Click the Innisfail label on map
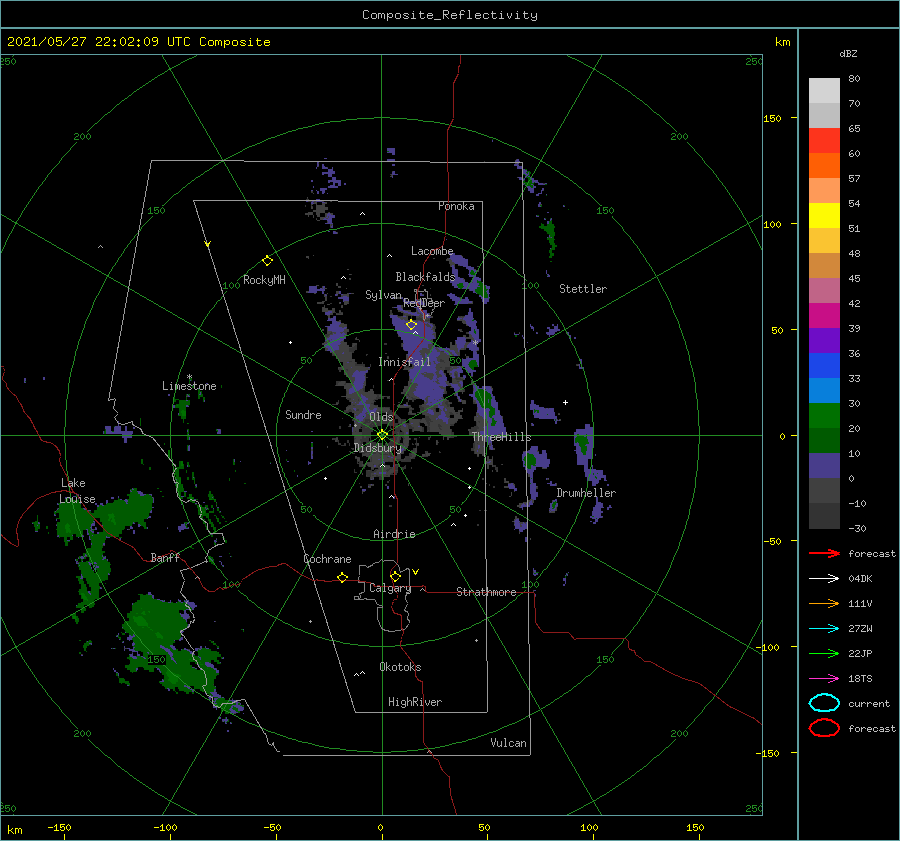Viewport: 900px width, 841px height. point(404,362)
